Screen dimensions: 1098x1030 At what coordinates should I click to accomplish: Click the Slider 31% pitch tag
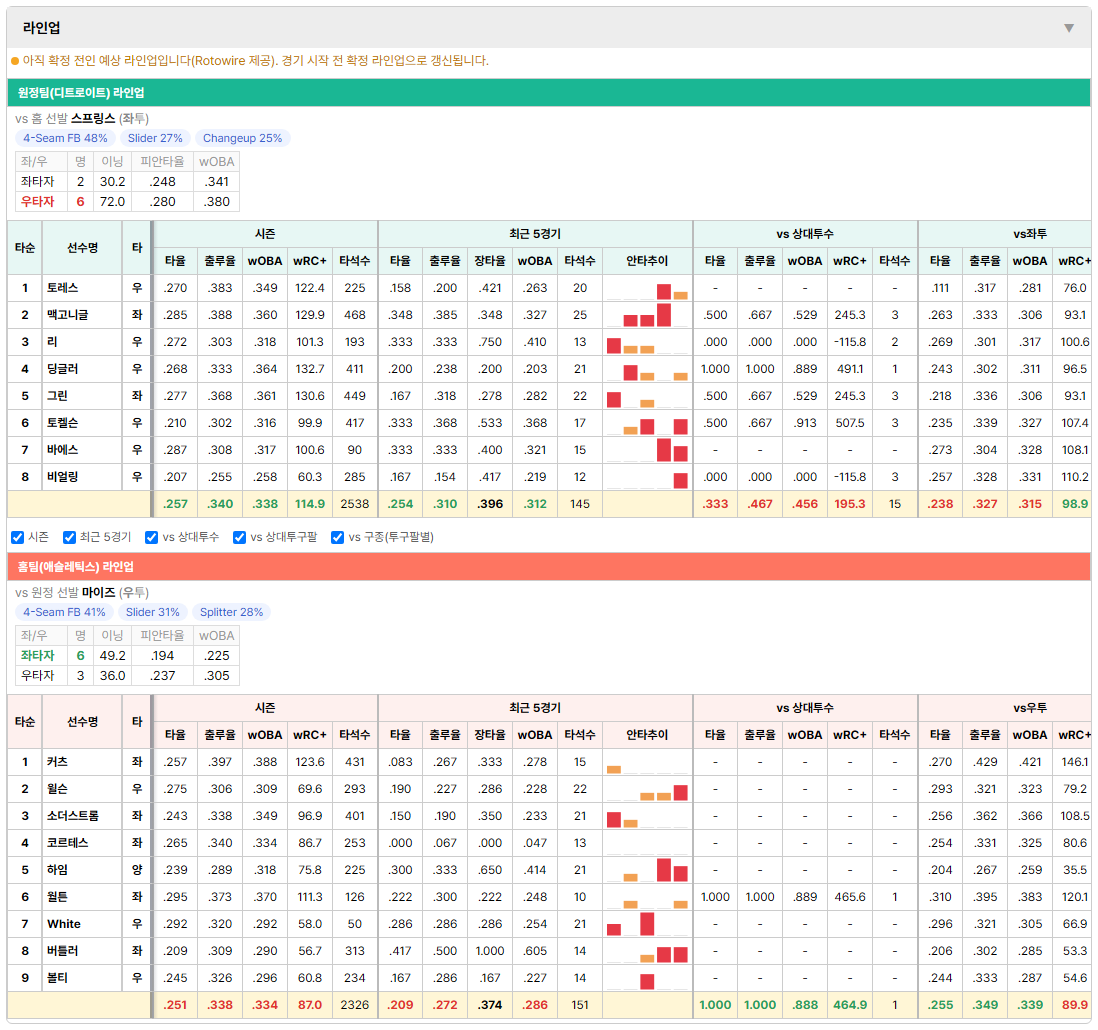pos(153,612)
